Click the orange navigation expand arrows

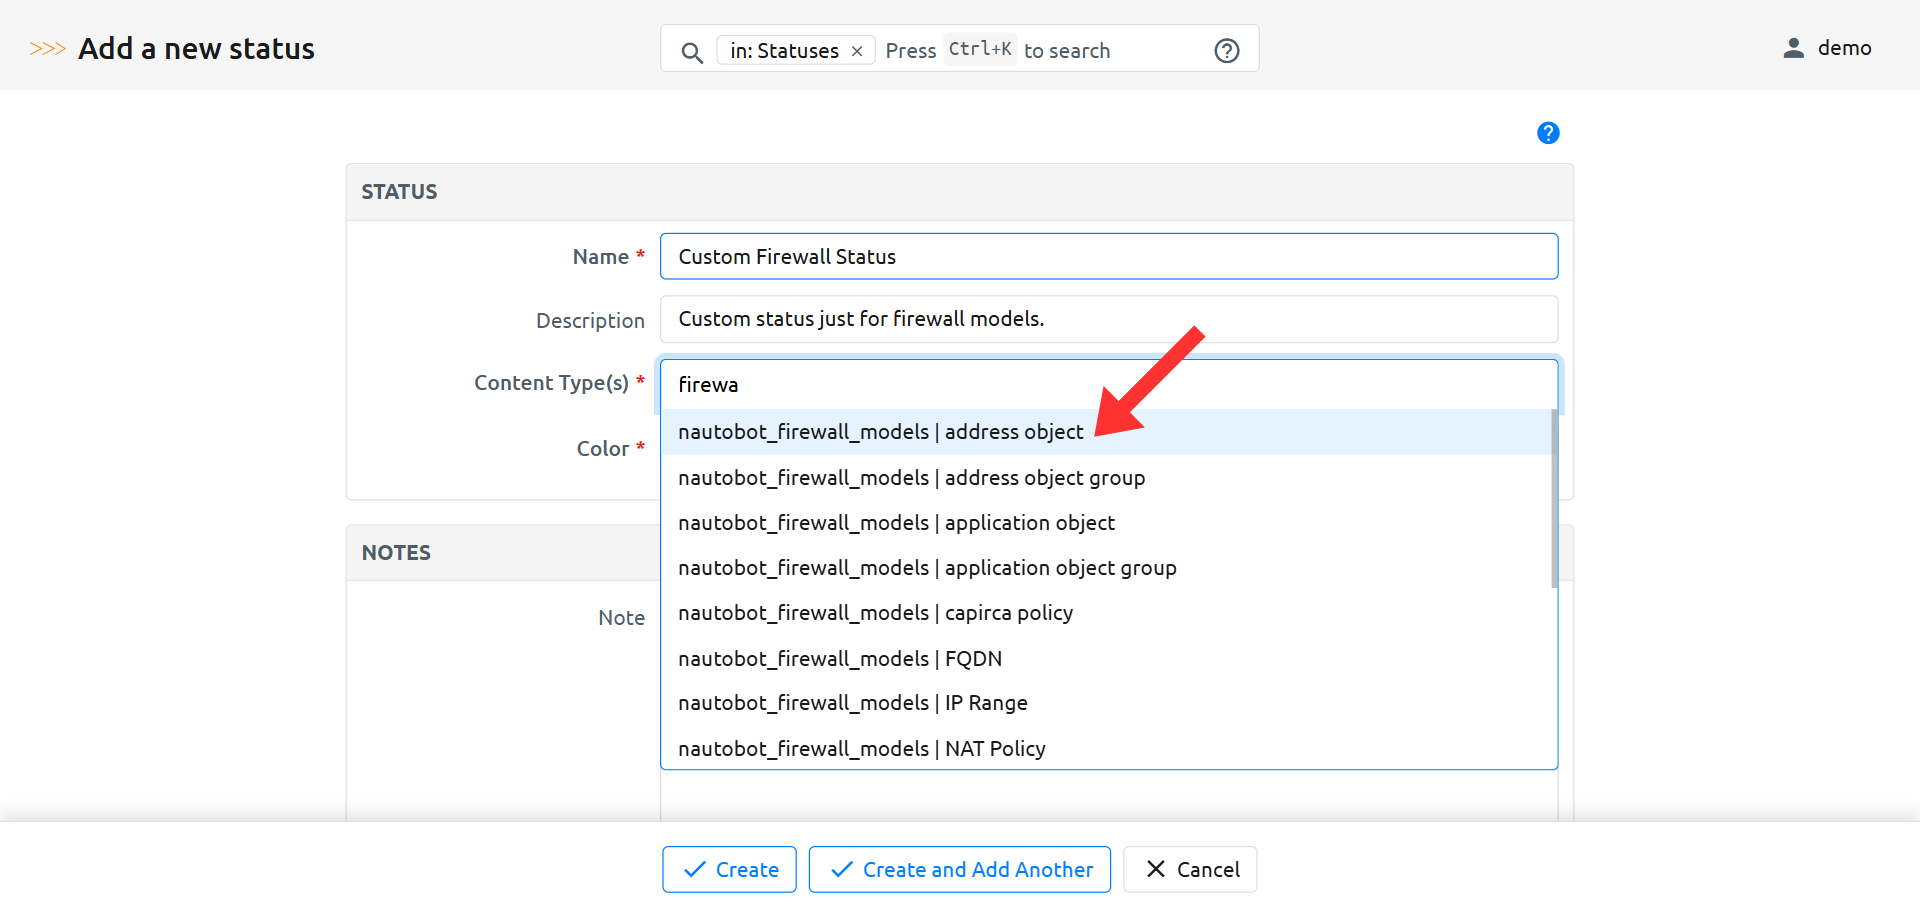point(47,49)
